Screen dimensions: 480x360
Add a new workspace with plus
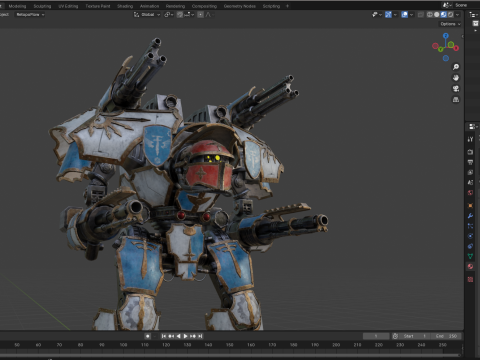click(x=287, y=6)
